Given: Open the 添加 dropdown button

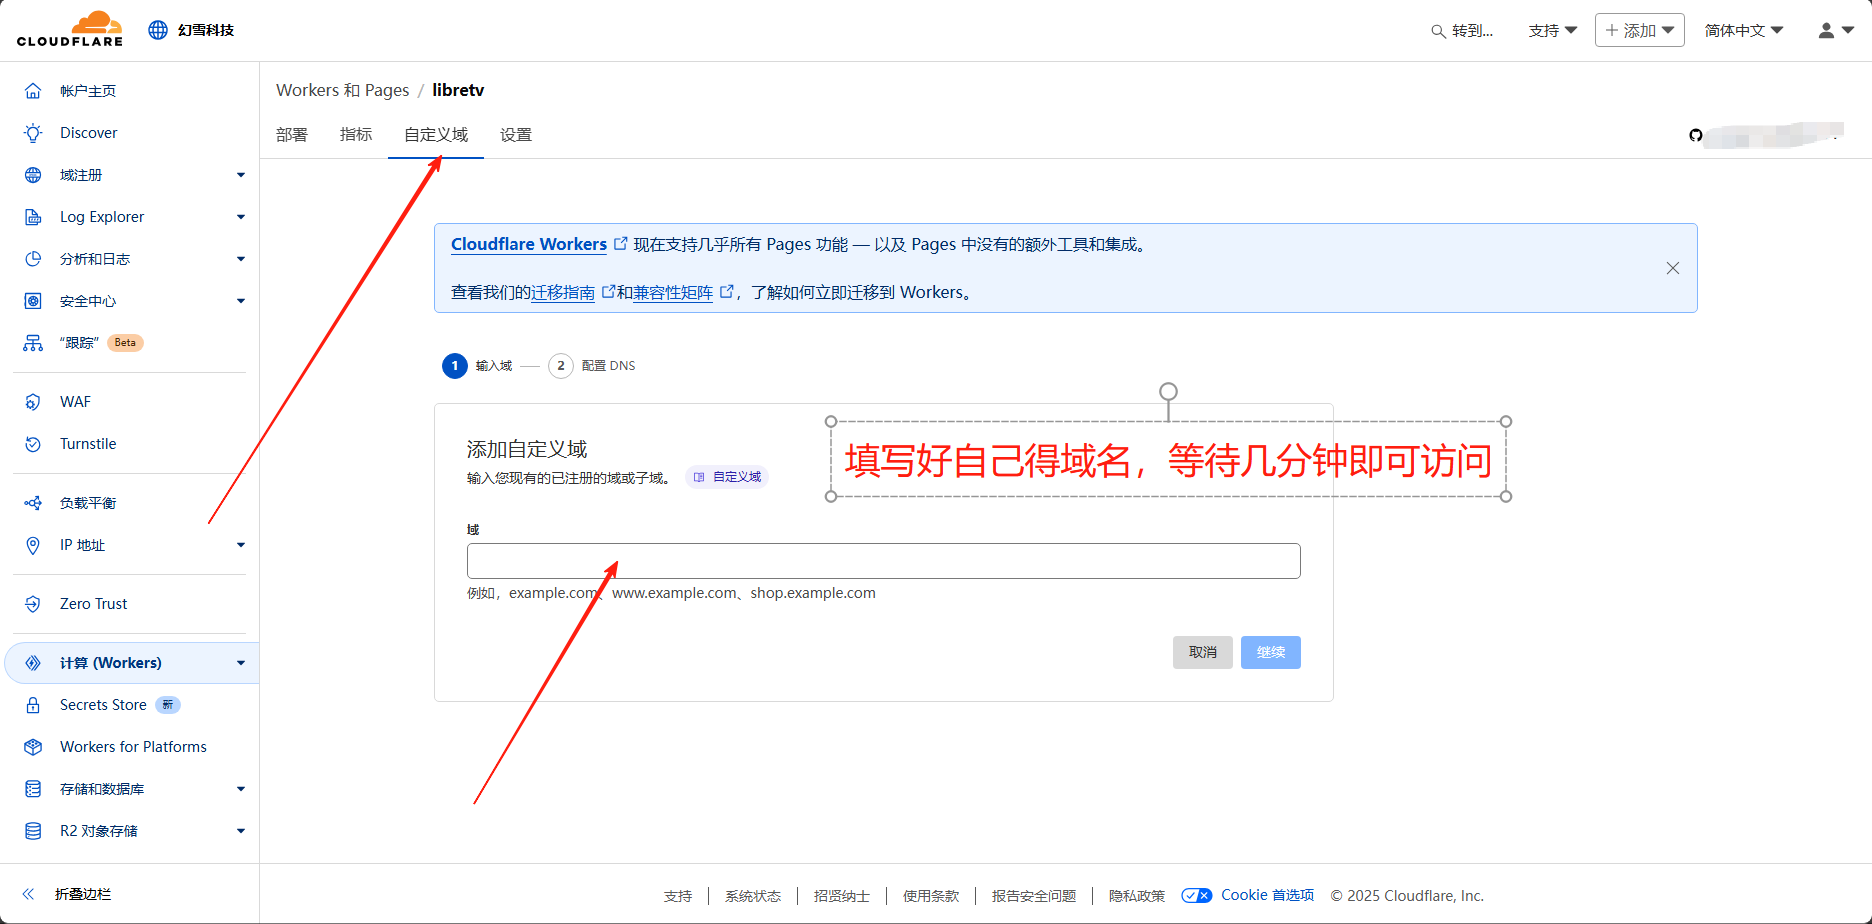Looking at the screenshot, I should 1640,30.
